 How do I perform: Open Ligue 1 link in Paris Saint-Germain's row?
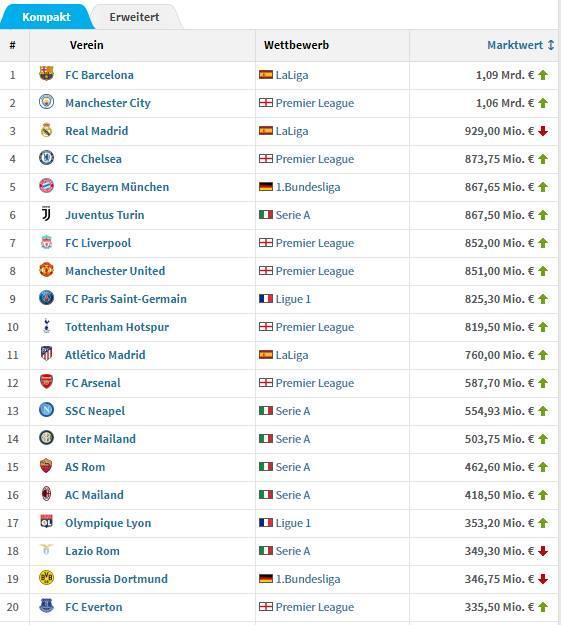293,299
